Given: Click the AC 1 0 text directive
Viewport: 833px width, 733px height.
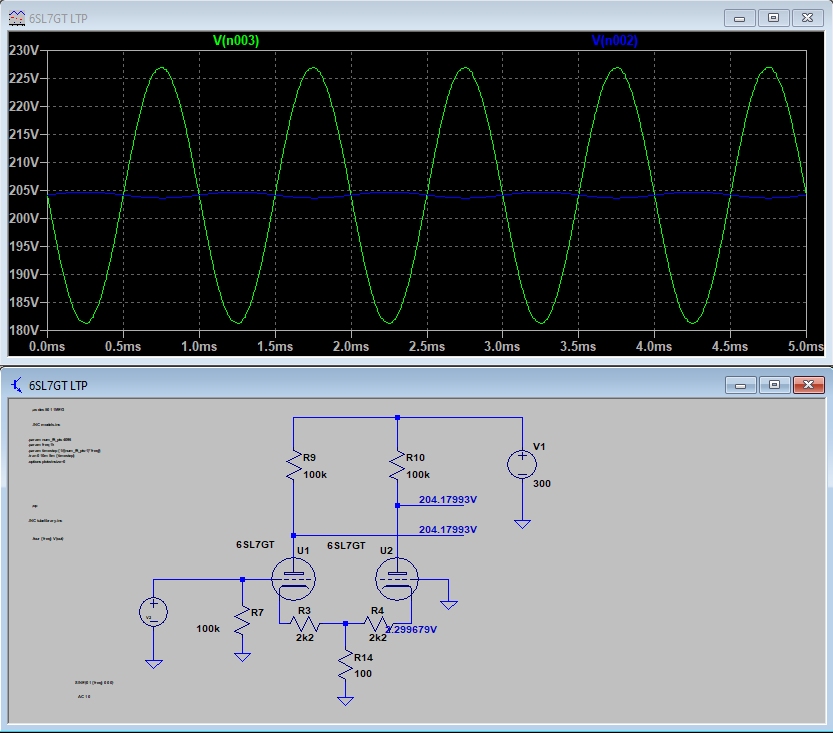Looking at the screenshot, I should (x=84, y=696).
